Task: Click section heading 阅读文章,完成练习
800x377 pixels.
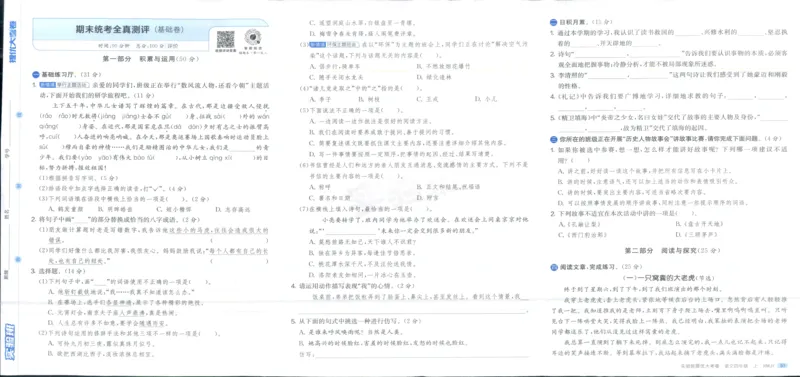Action: click(x=587, y=266)
